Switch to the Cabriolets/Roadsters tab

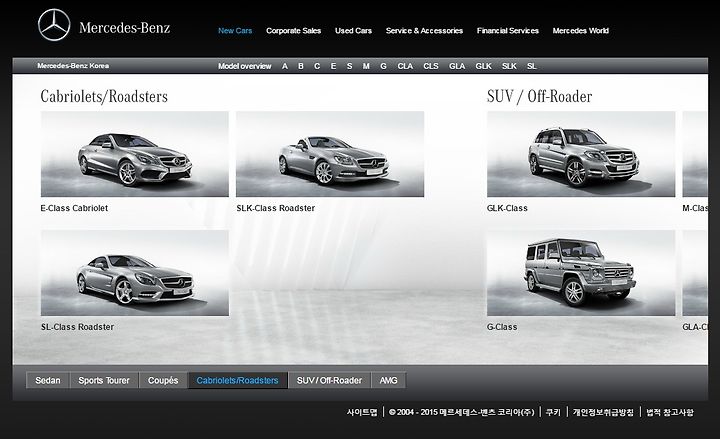tap(237, 380)
